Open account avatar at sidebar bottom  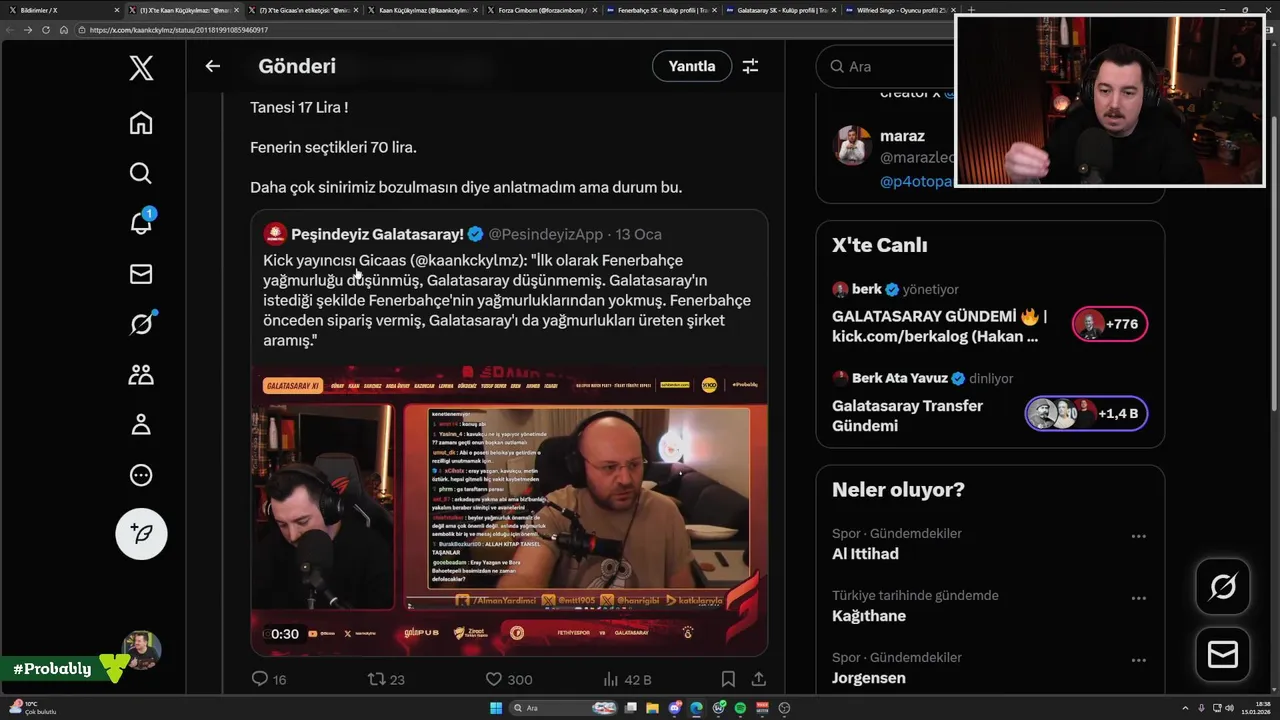(141, 650)
